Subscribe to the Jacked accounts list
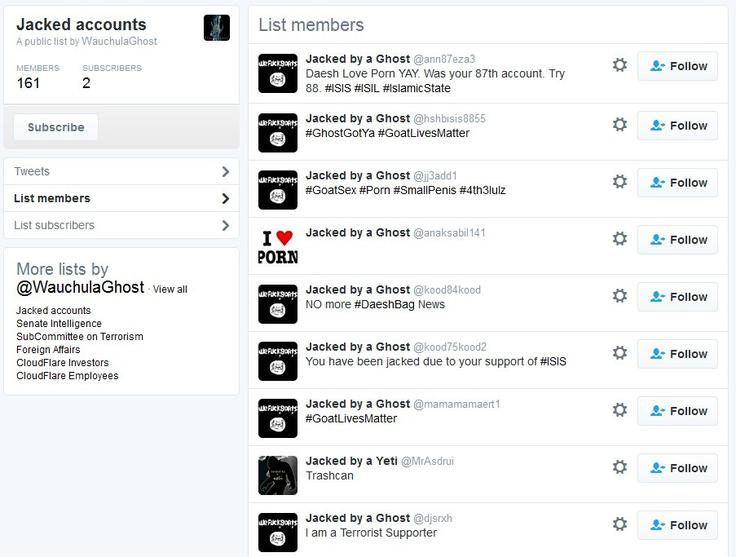Viewport: 736px width, 557px height. 56,127
